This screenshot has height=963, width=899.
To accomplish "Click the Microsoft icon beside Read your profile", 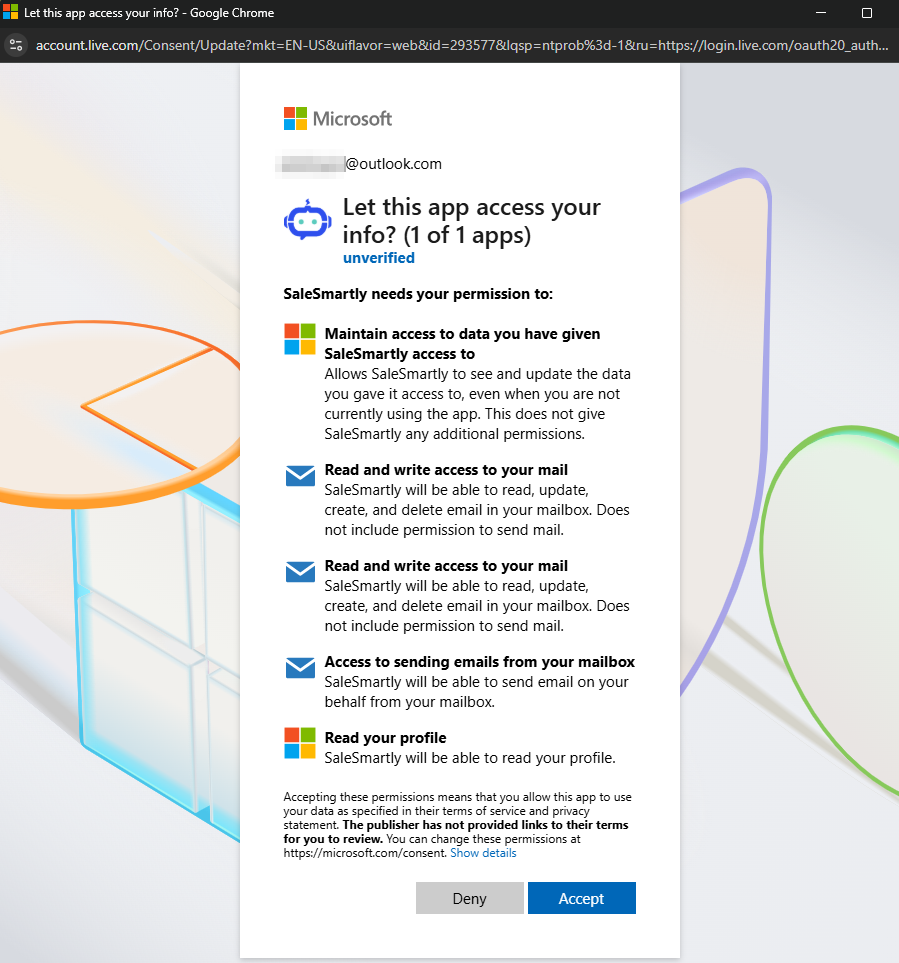I will [x=300, y=743].
